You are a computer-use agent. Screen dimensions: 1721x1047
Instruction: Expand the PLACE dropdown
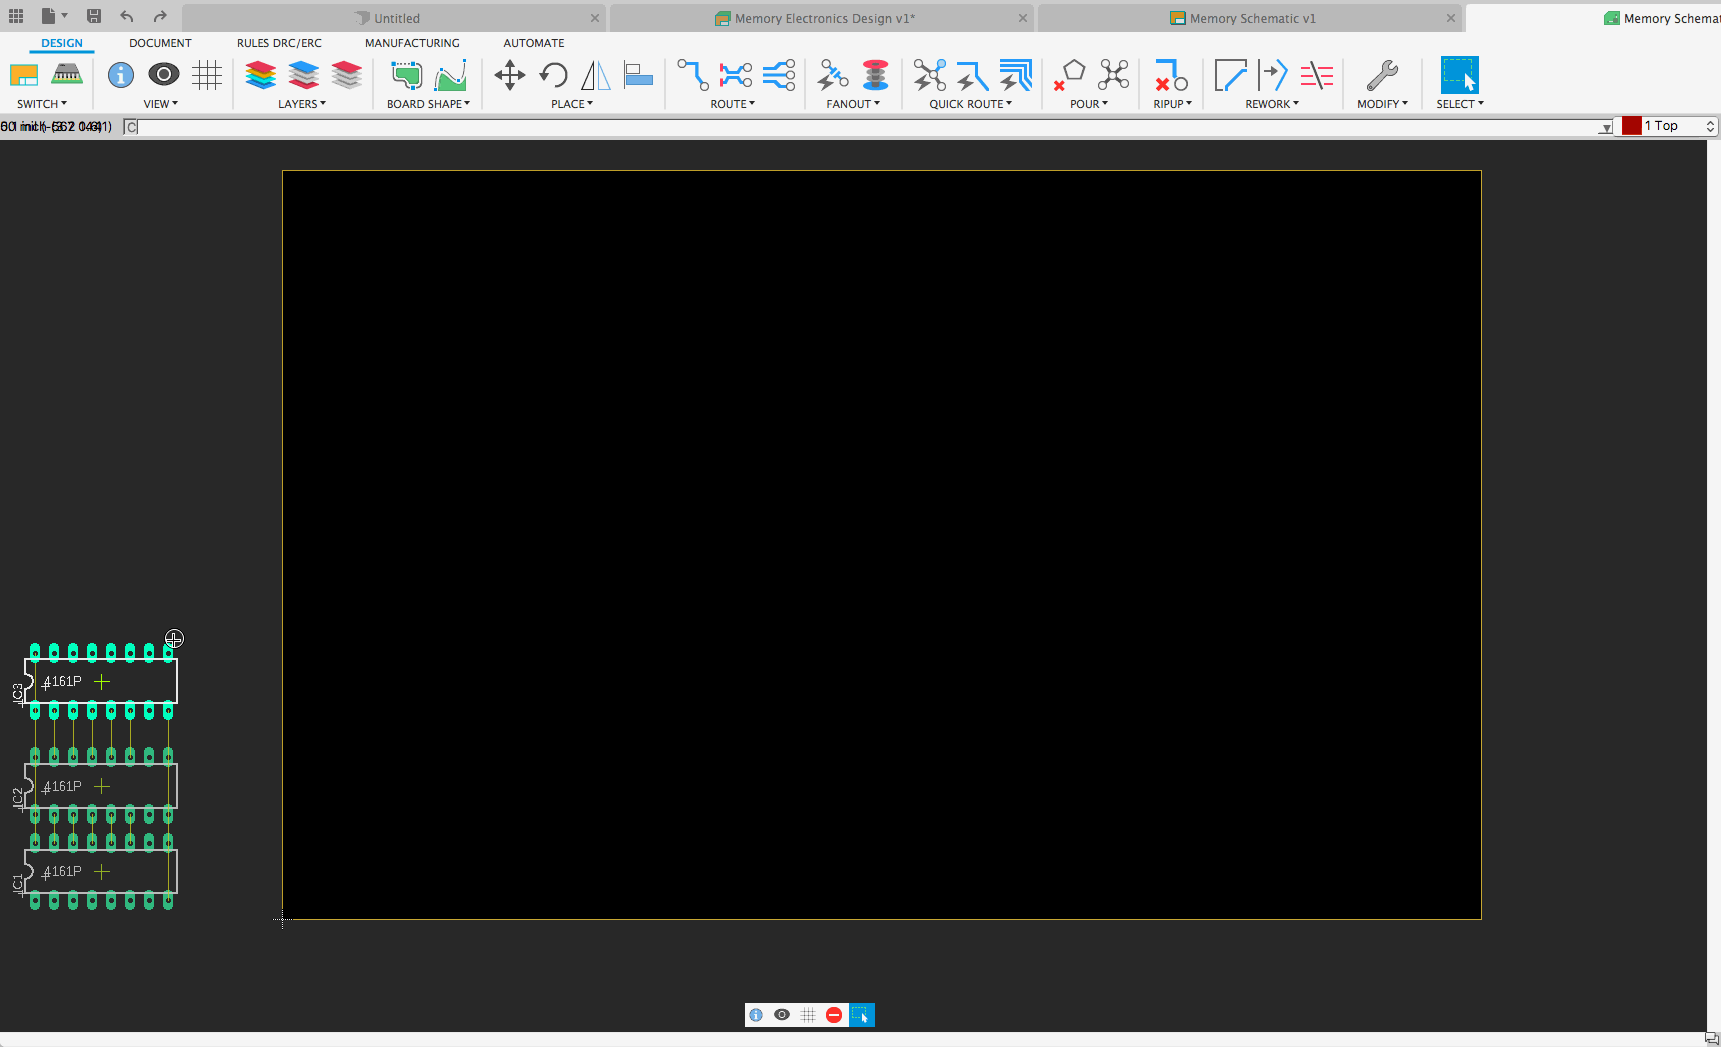pyautogui.click(x=572, y=104)
